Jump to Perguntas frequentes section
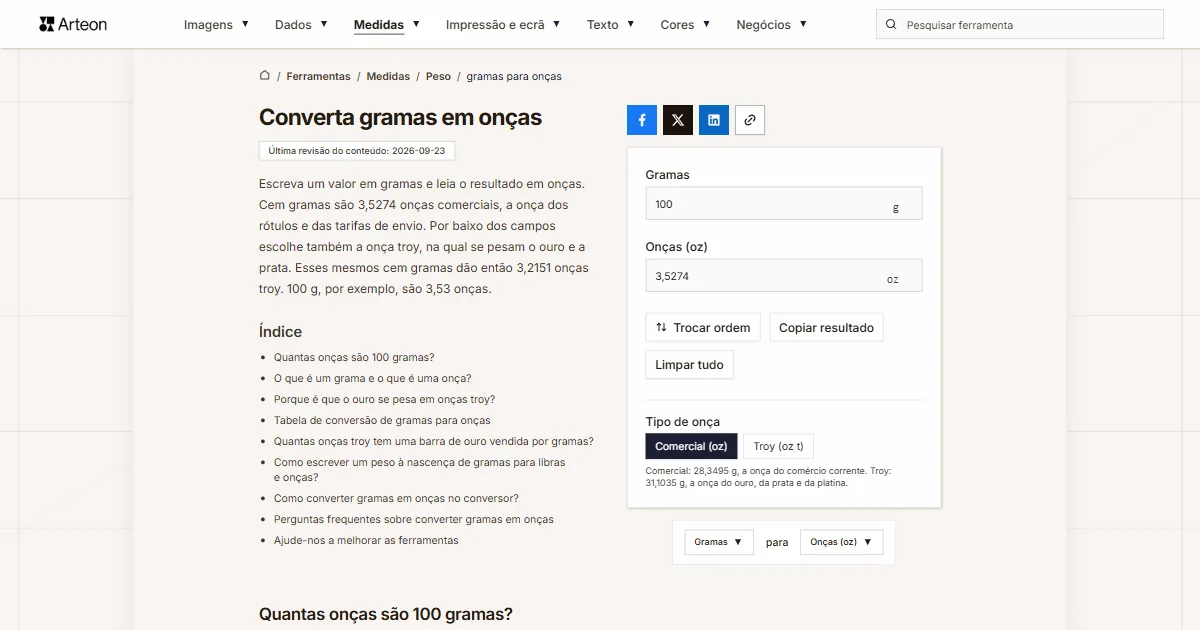 coord(414,519)
